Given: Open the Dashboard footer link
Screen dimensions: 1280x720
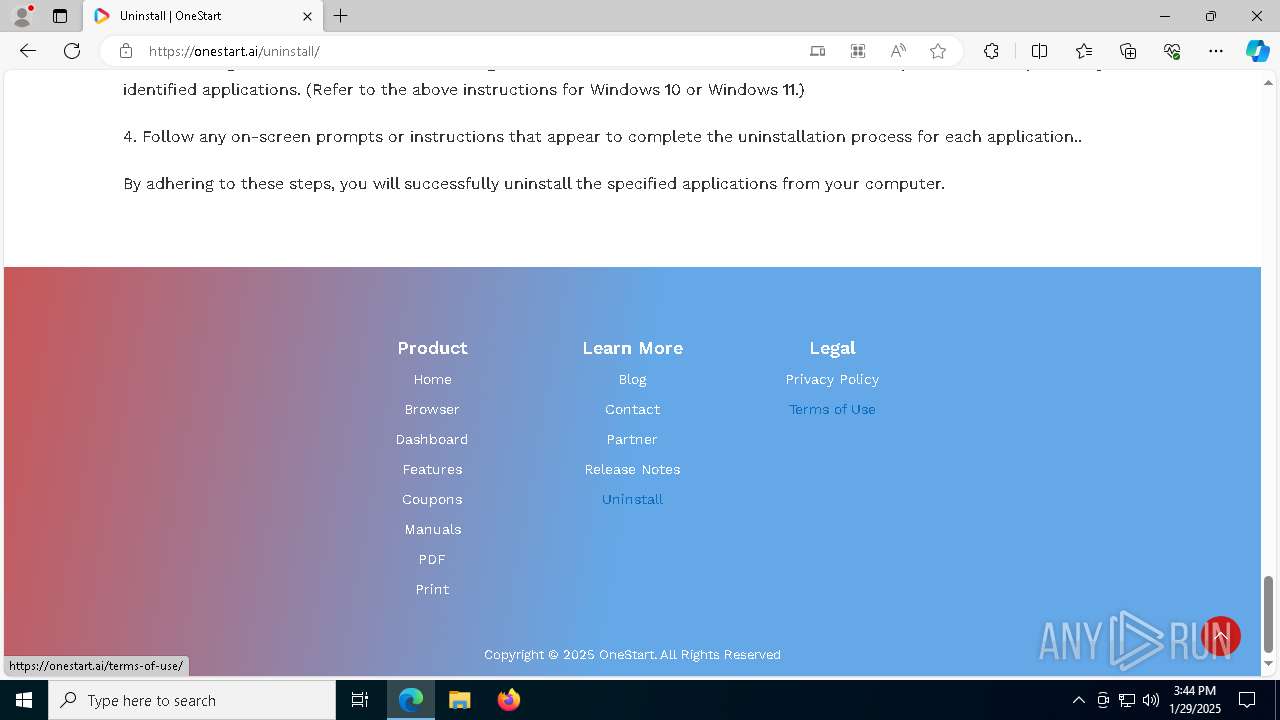Looking at the screenshot, I should tap(432, 439).
